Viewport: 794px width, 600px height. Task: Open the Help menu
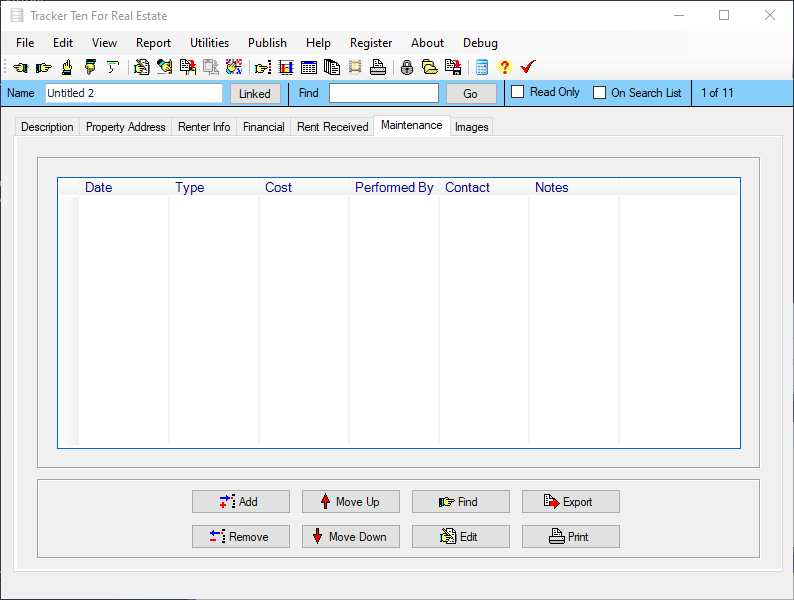click(x=318, y=43)
